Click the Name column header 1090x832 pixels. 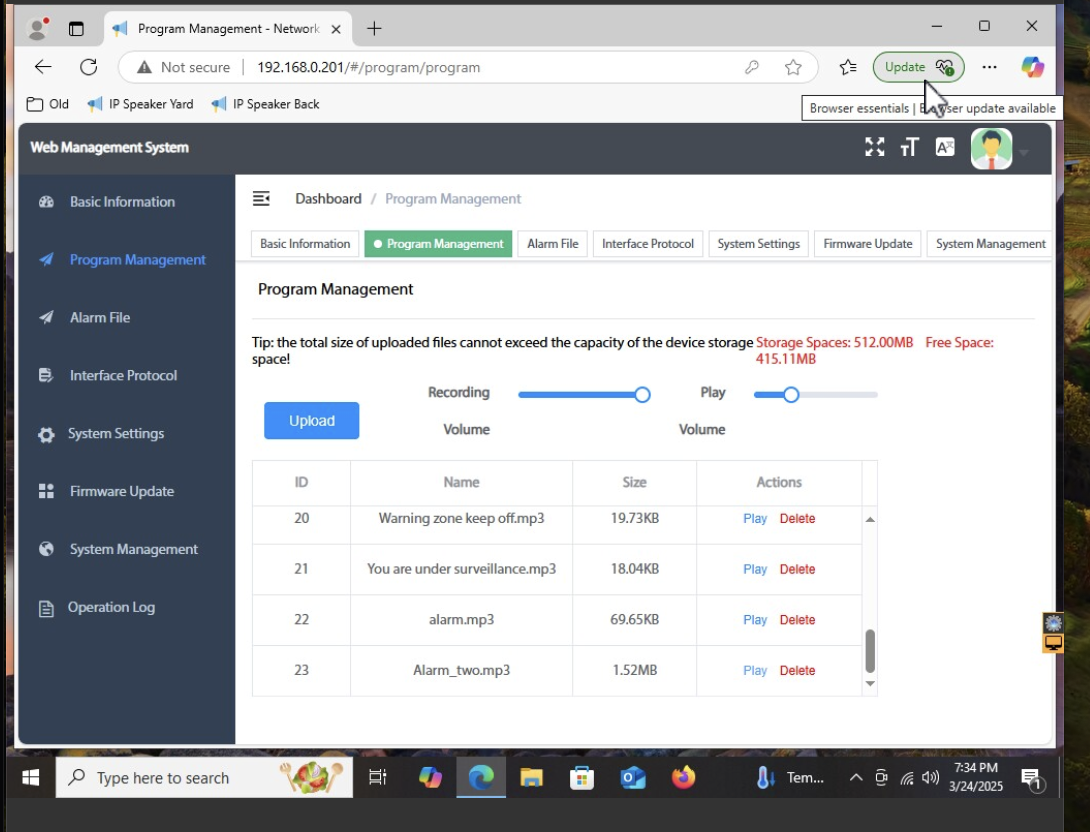(462, 482)
